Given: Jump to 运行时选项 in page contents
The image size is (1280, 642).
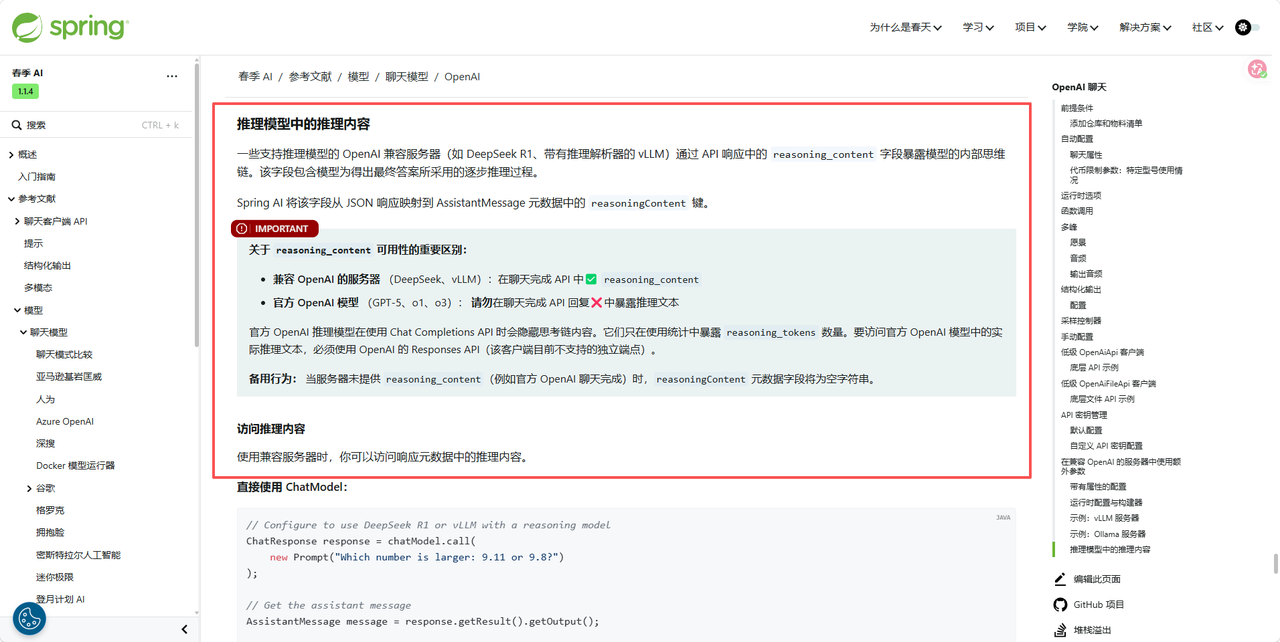Looking at the screenshot, I should [1081, 196].
